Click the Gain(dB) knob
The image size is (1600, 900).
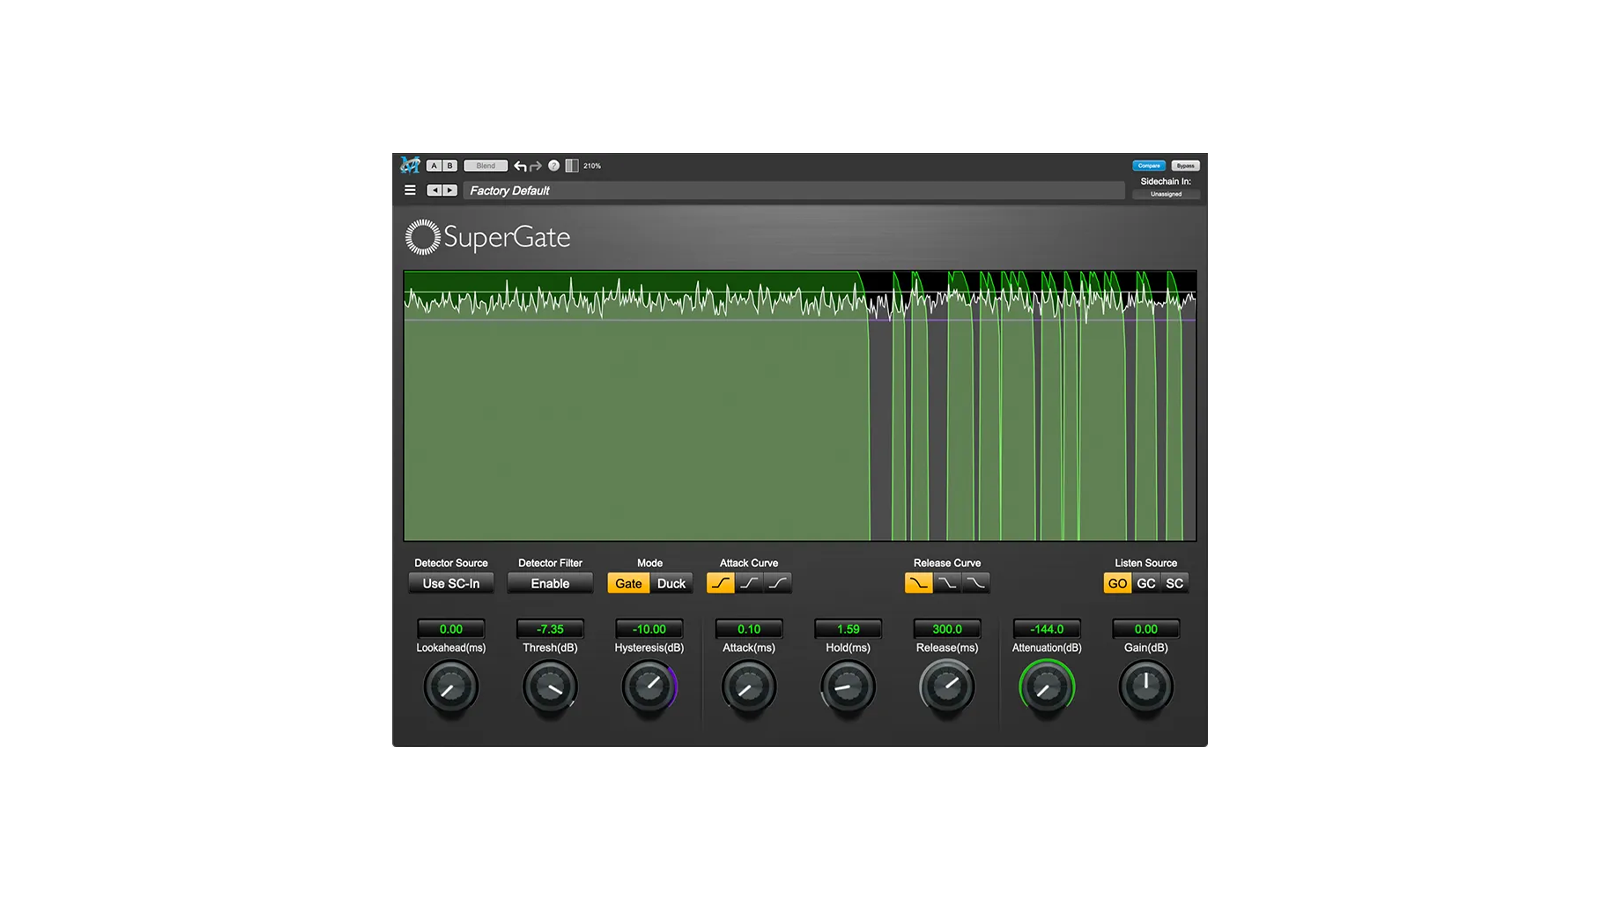pos(1146,688)
